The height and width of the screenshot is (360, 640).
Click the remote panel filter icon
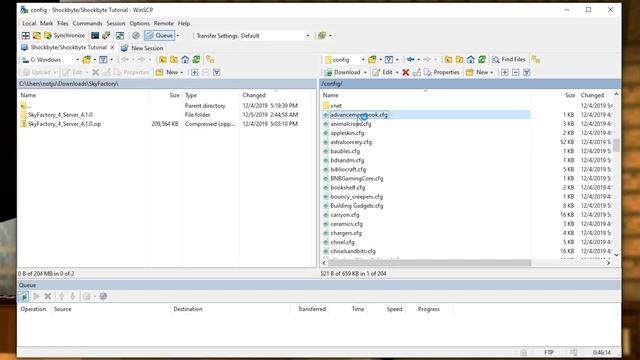[x=389, y=60]
